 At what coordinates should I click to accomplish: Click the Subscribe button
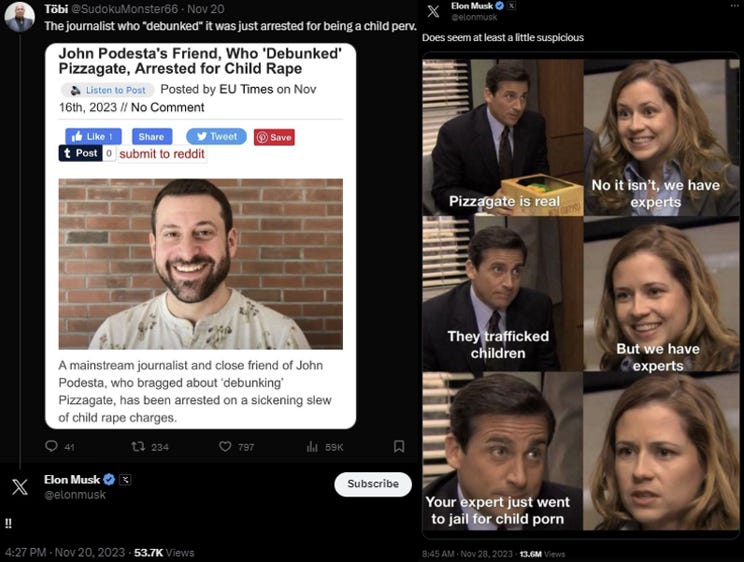pyautogui.click(x=373, y=484)
